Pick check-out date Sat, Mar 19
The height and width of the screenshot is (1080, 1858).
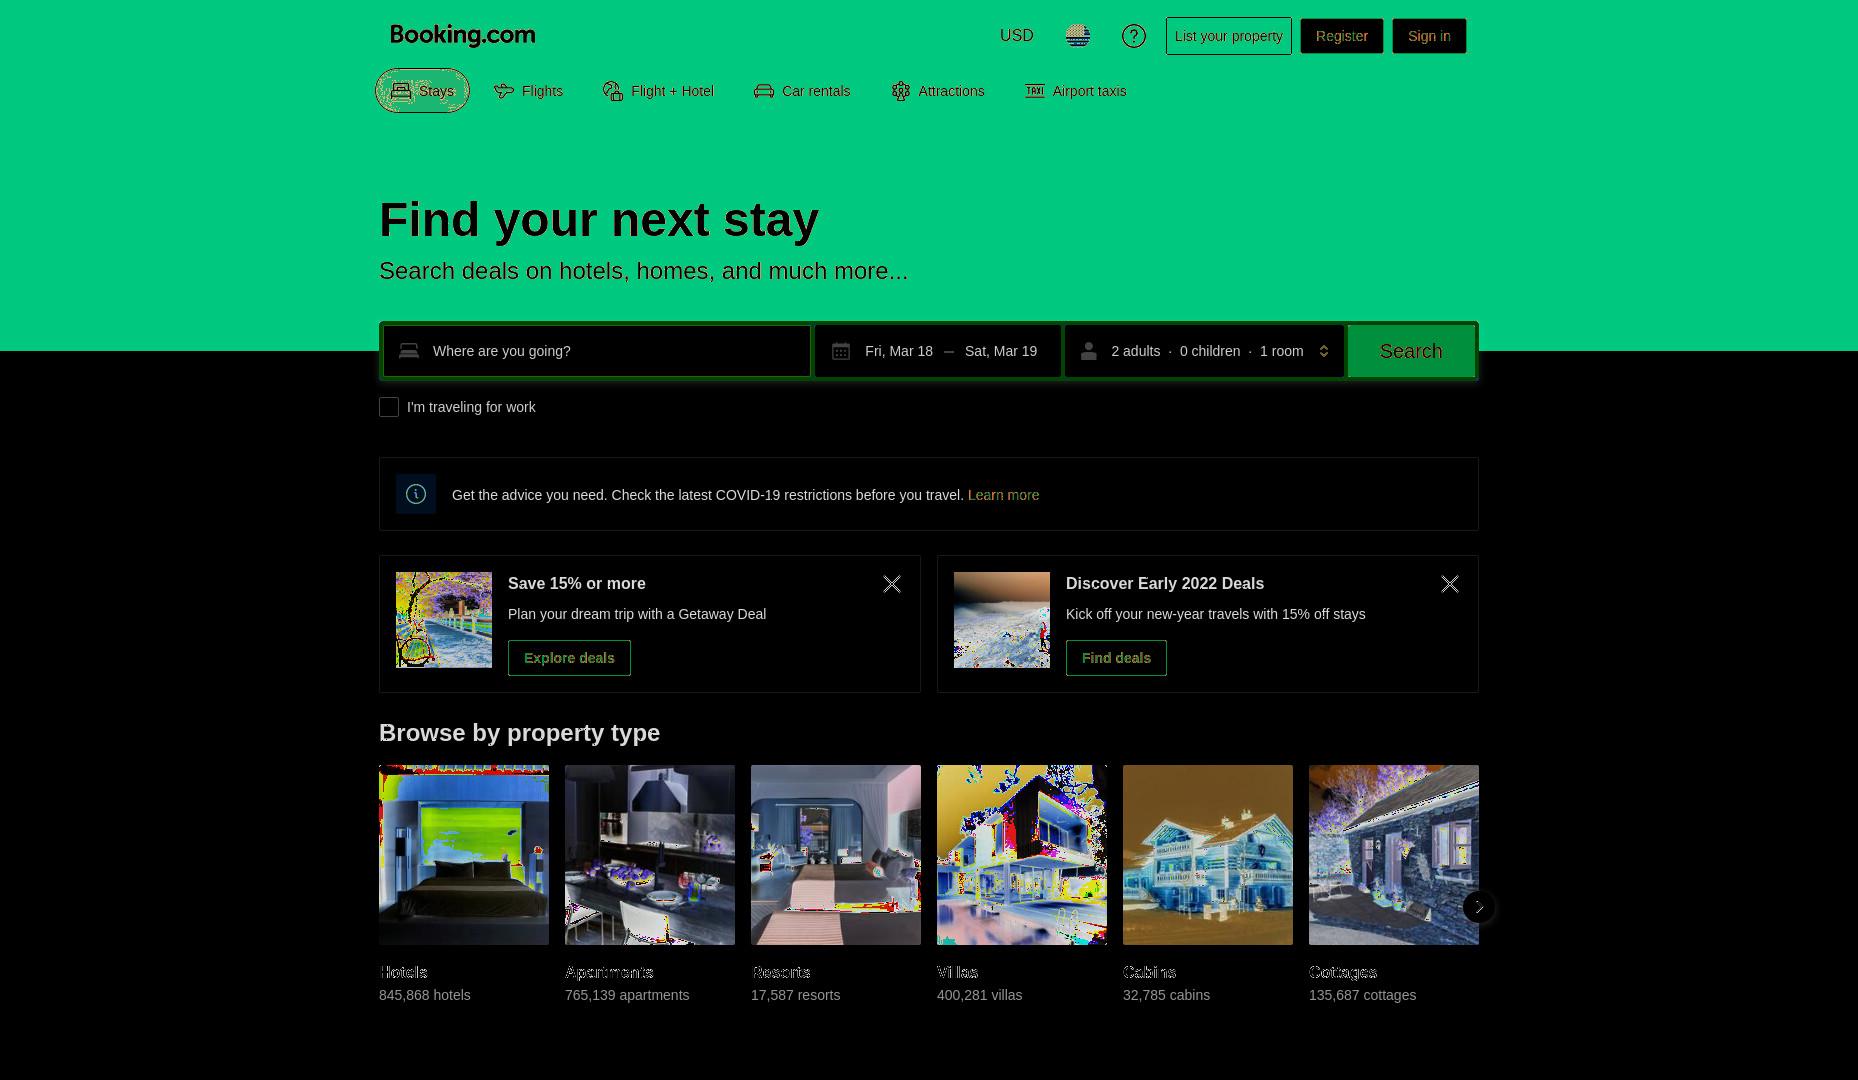[1001, 351]
